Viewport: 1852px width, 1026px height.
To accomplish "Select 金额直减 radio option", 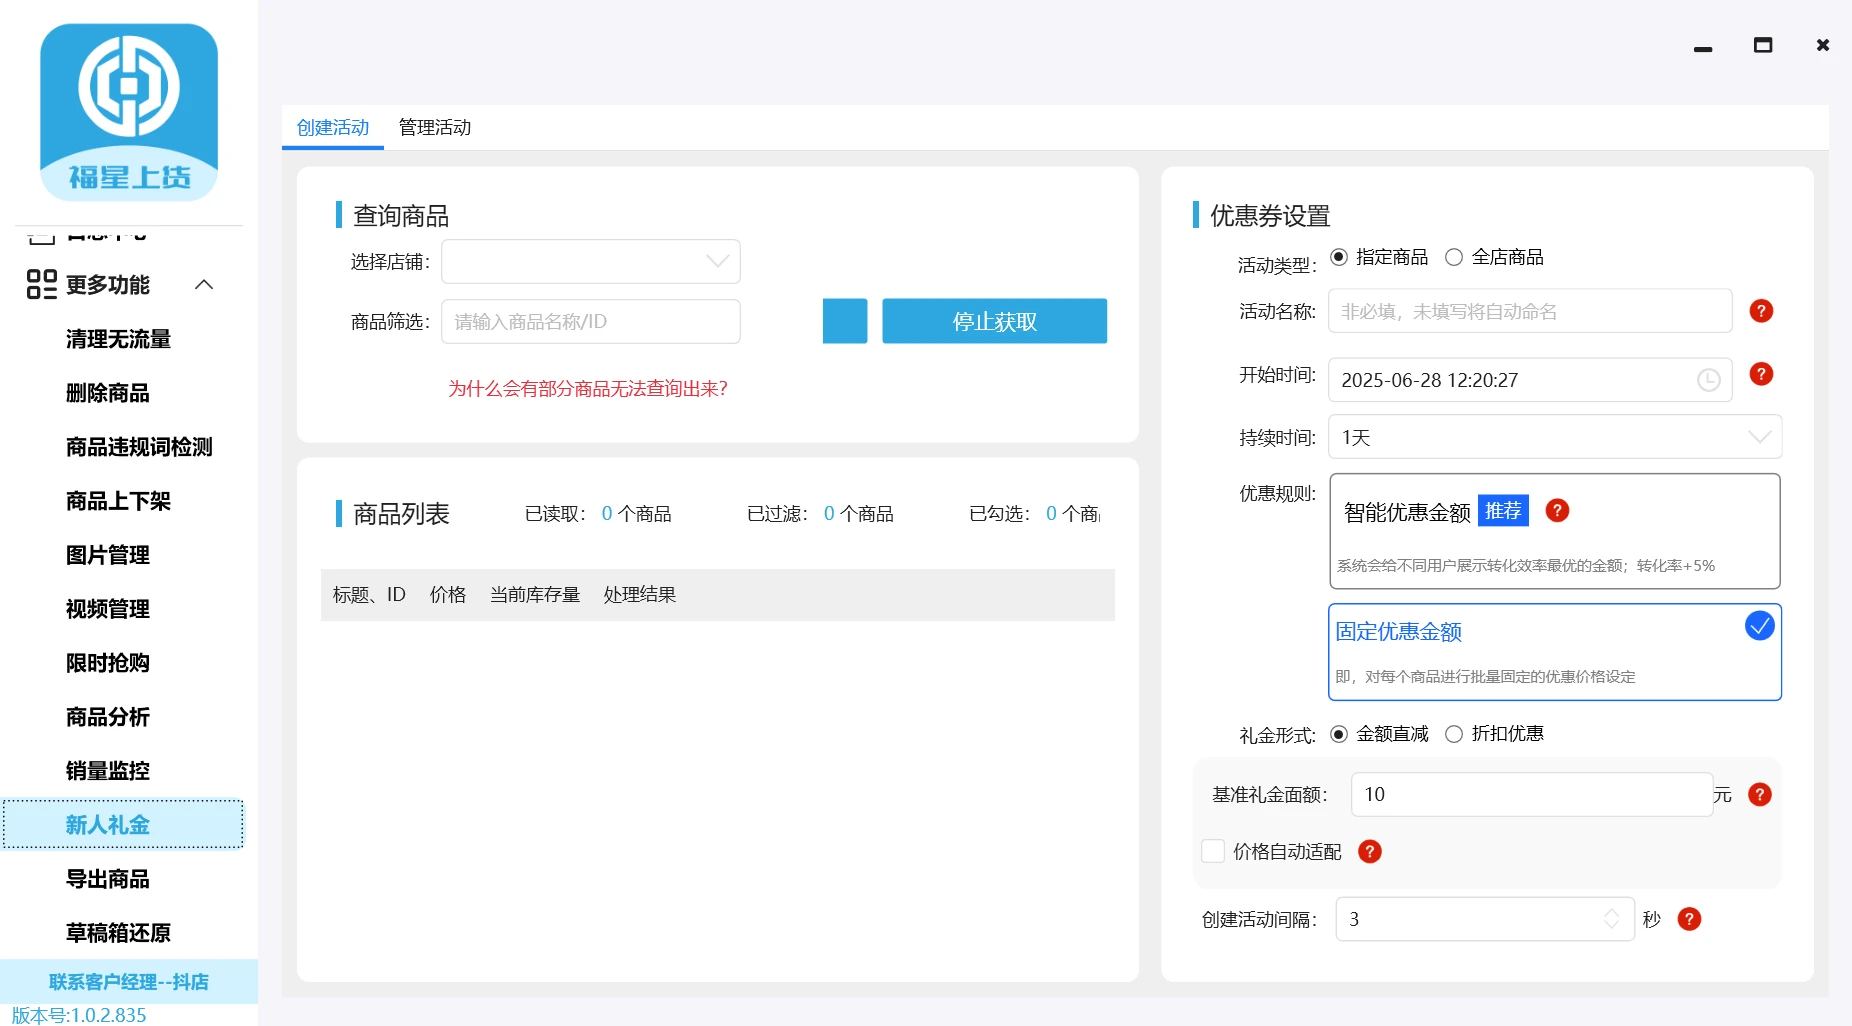I will click(x=1339, y=734).
